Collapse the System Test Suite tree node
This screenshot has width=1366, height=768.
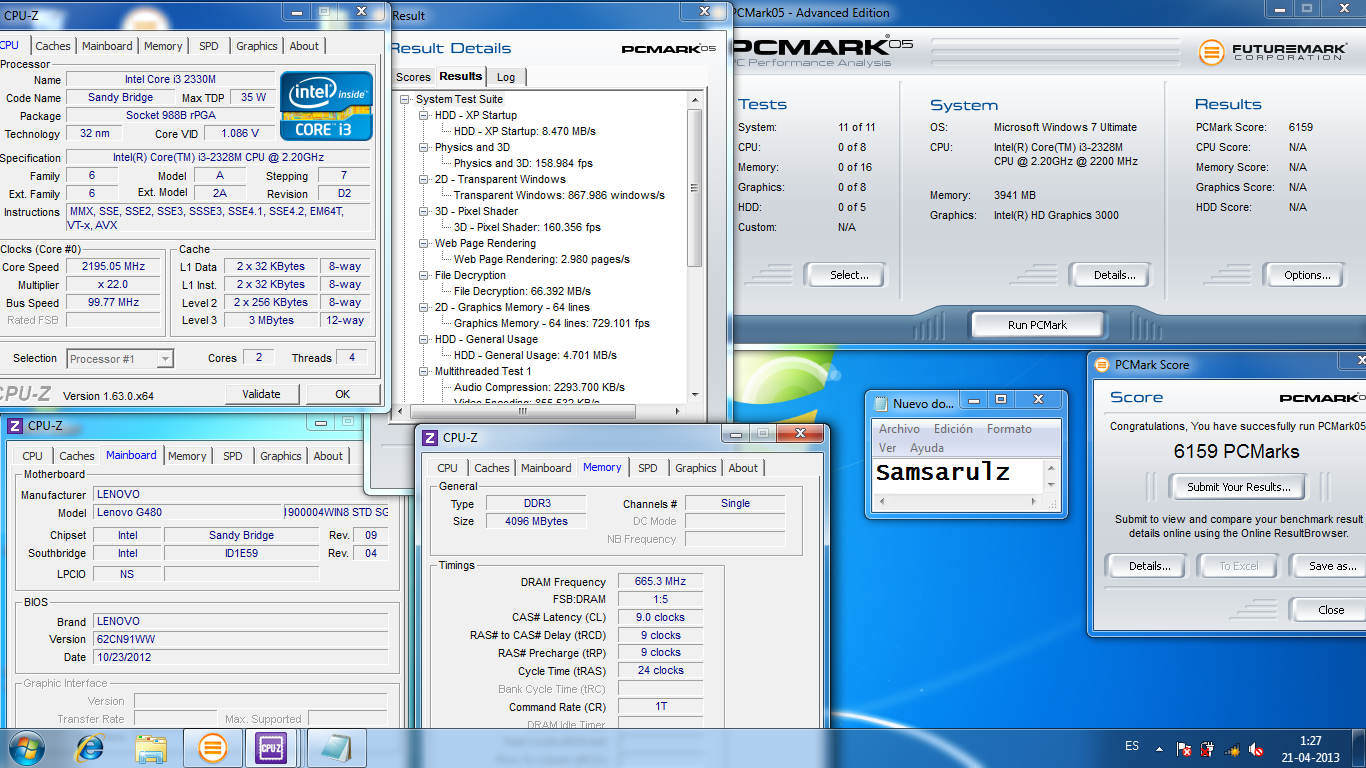point(406,99)
